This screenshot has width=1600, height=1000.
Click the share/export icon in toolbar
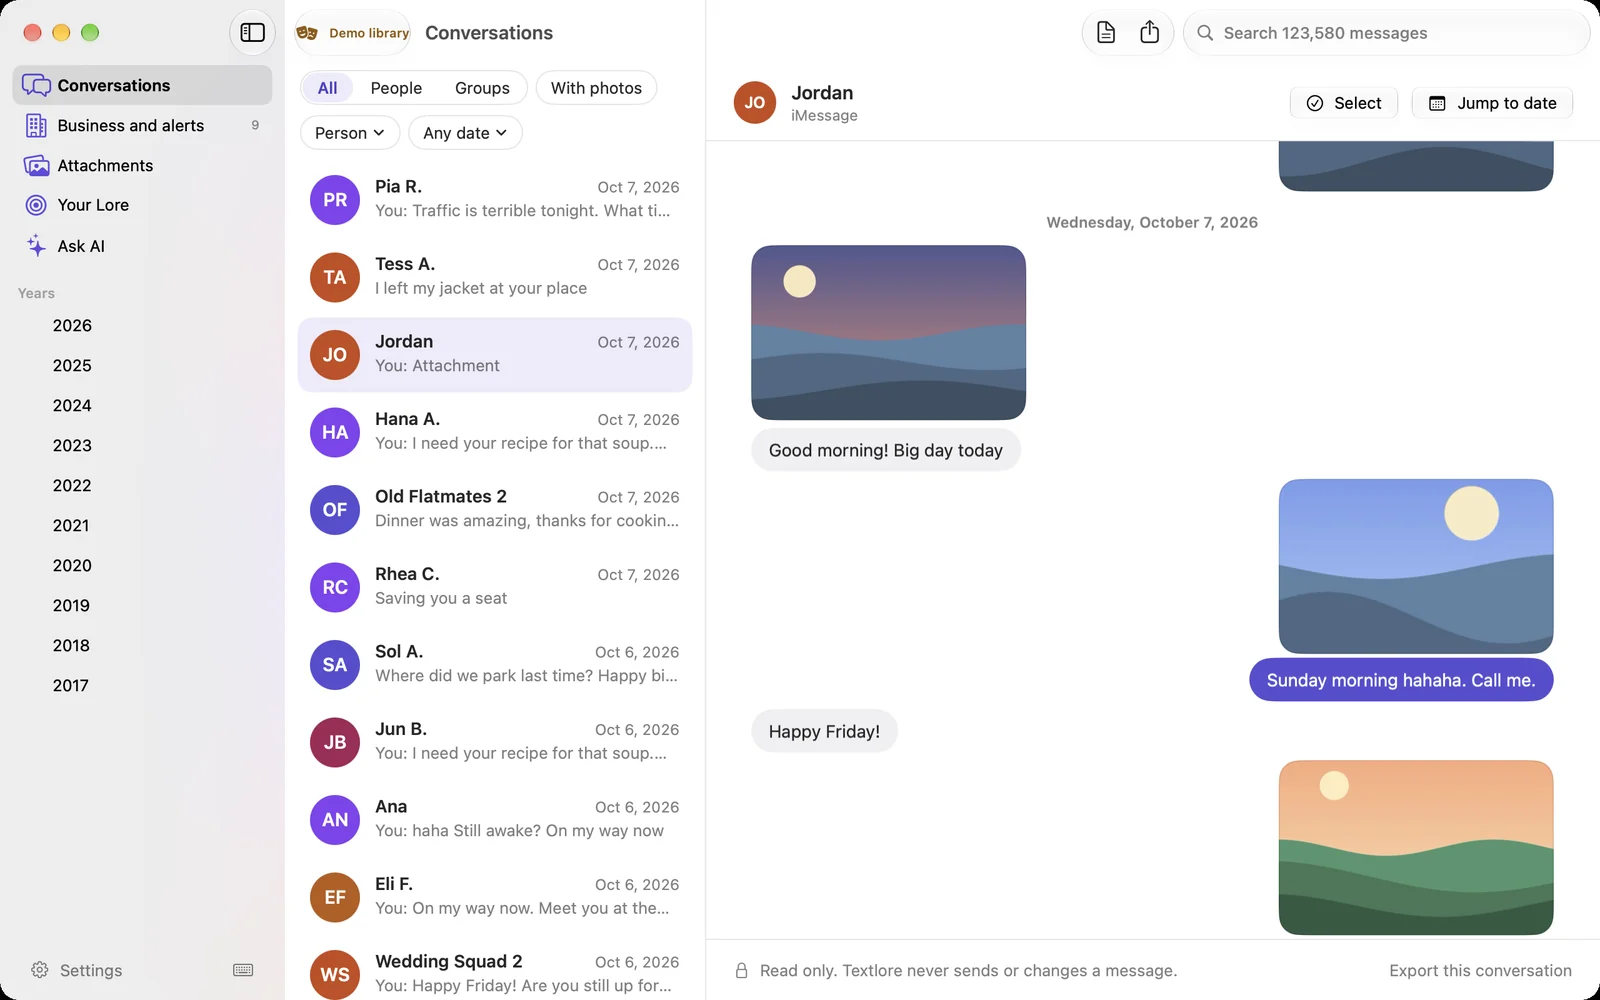pos(1150,33)
